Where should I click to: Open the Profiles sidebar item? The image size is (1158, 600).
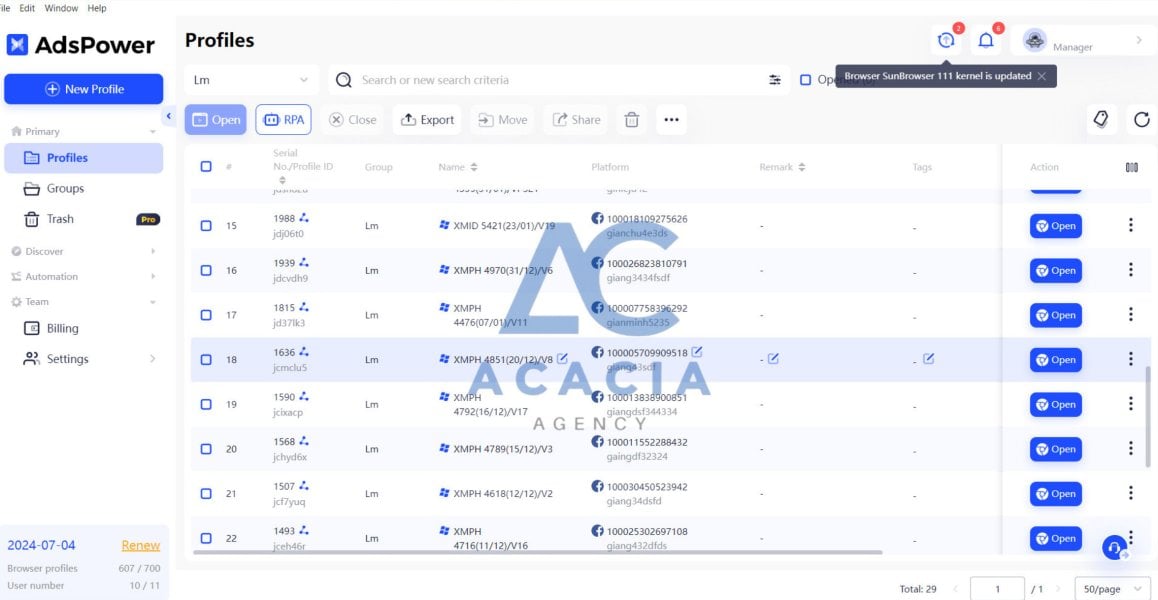(x=83, y=157)
